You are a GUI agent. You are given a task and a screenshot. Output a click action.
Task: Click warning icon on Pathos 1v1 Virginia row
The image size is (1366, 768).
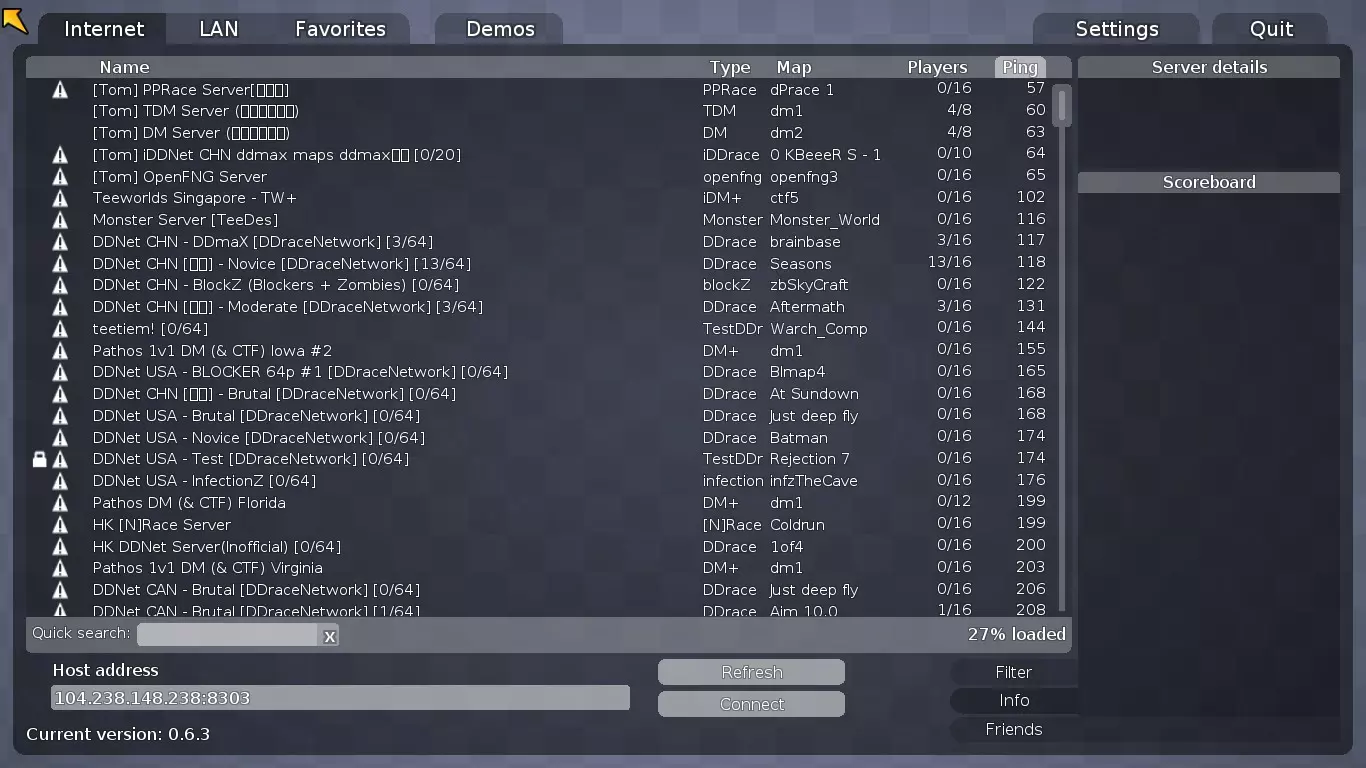click(x=60, y=568)
